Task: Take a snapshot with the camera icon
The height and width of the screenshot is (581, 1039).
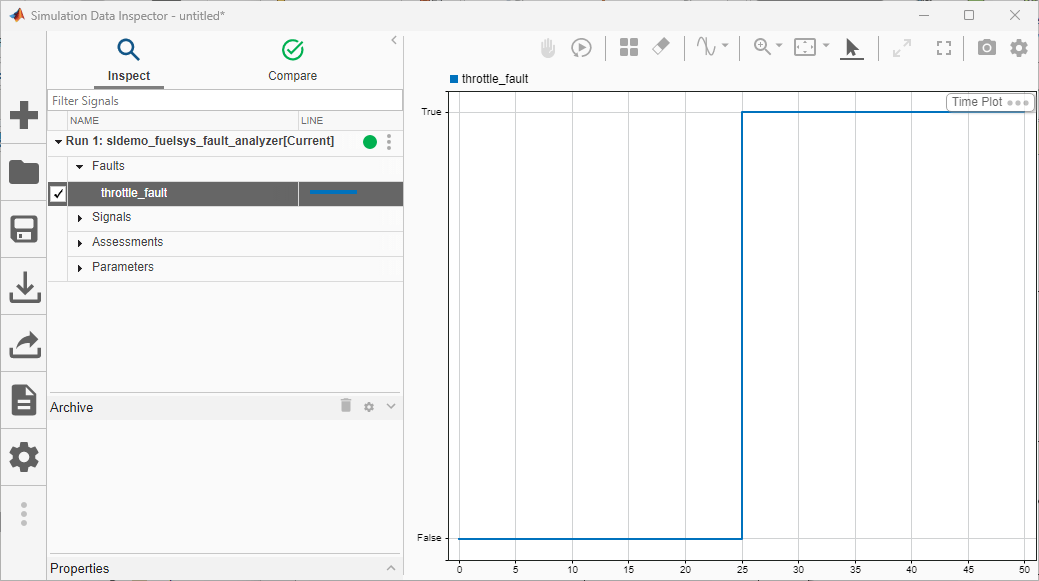Action: pos(986,47)
